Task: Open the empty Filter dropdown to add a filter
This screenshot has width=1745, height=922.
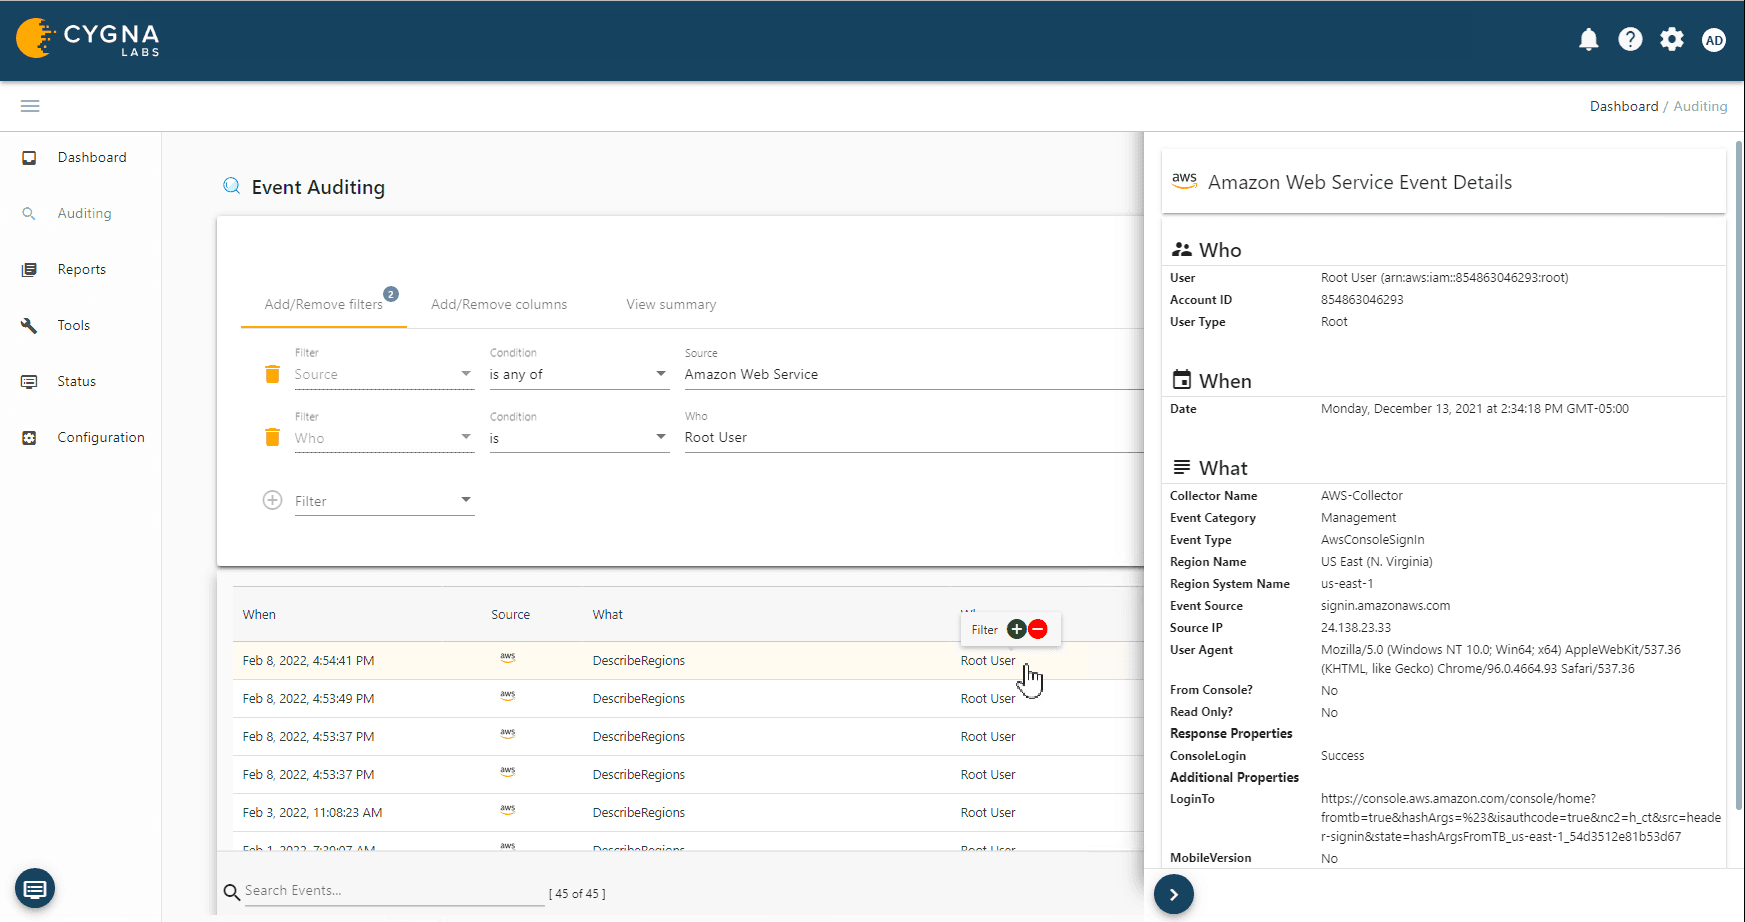Action: (384, 500)
